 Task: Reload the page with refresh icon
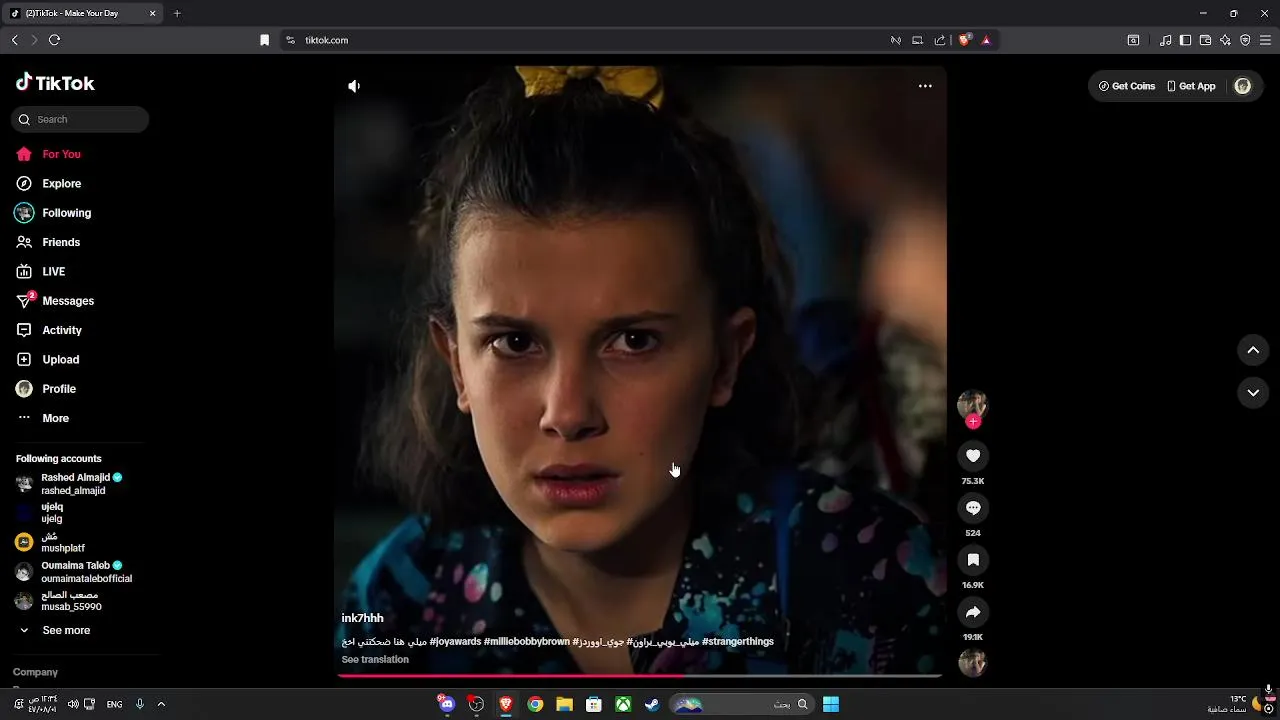[54, 40]
